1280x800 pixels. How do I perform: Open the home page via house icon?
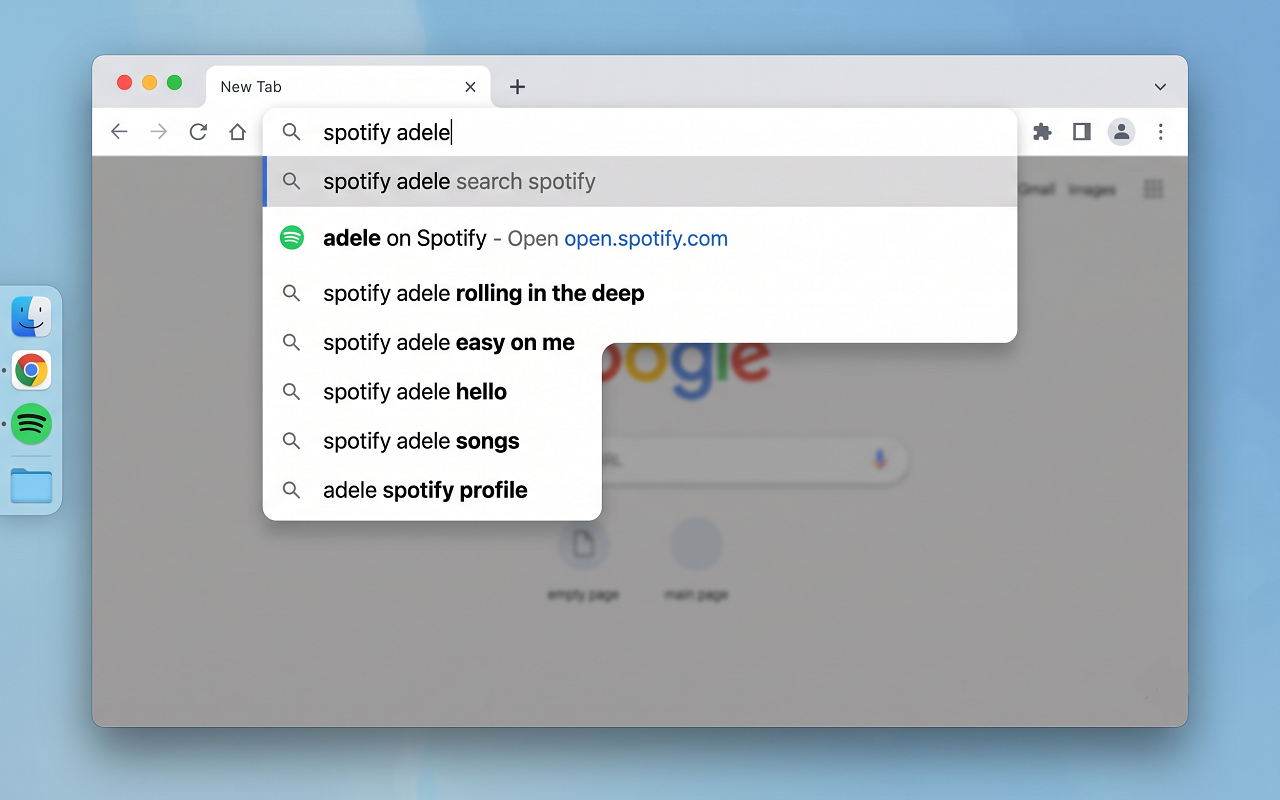[237, 132]
